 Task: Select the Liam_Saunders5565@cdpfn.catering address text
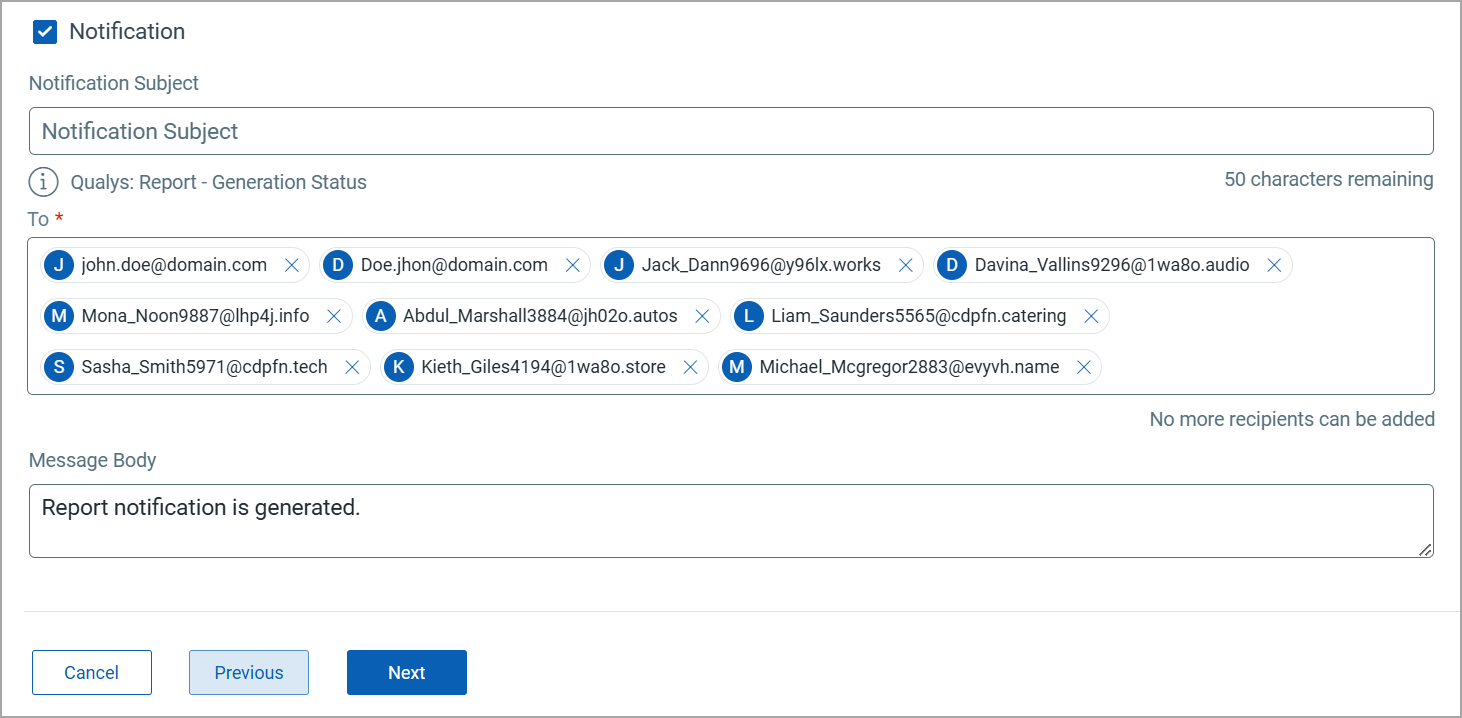[x=919, y=316]
